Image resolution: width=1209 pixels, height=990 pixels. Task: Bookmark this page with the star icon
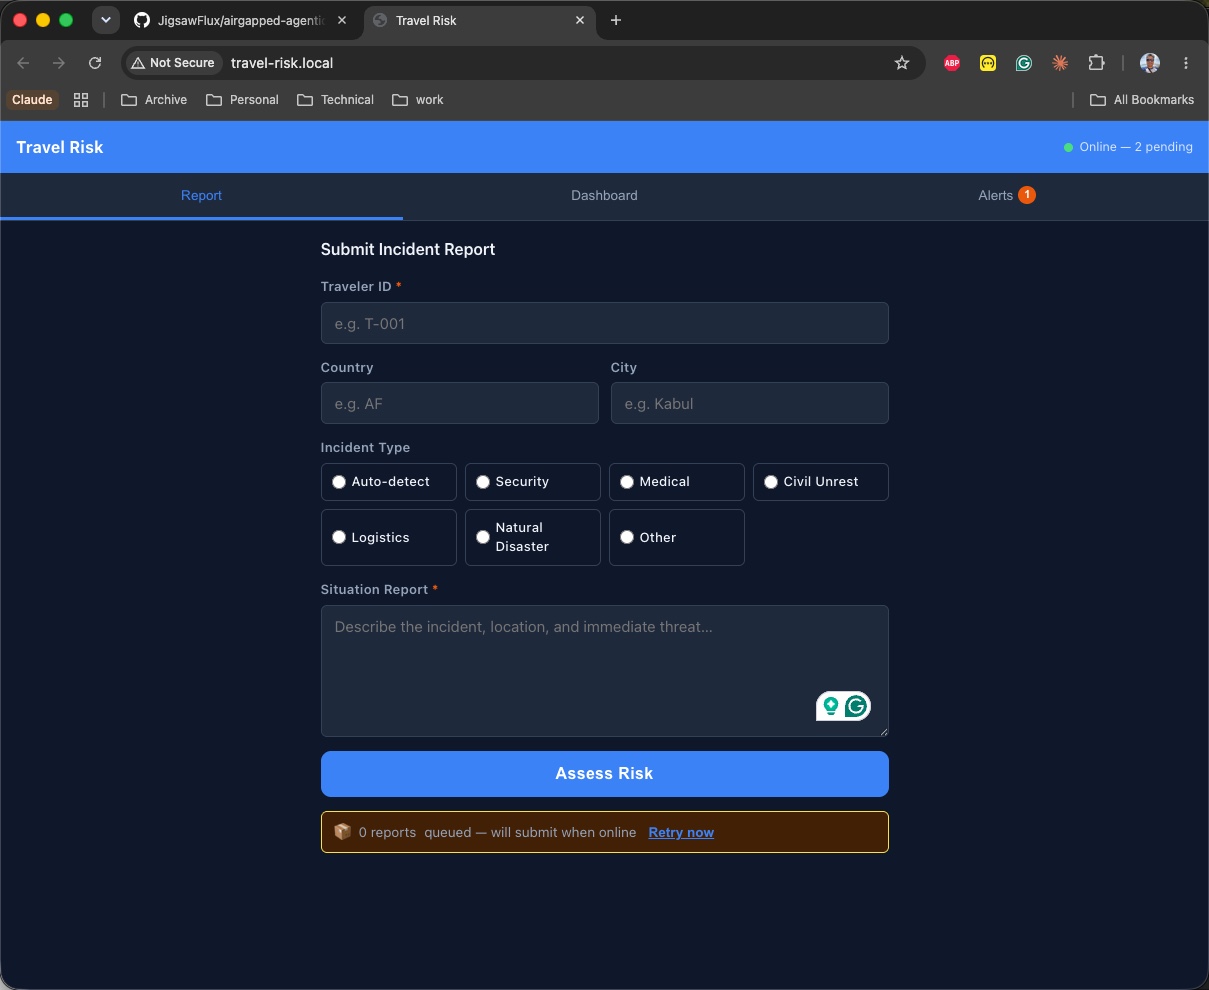pos(902,63)
